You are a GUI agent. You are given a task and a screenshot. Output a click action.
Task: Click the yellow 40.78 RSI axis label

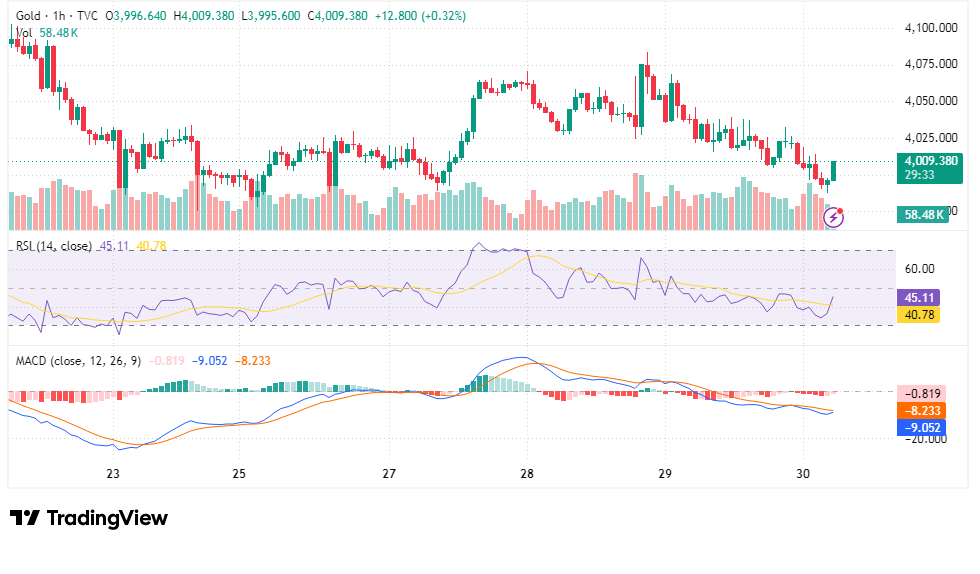coord(919,315)
